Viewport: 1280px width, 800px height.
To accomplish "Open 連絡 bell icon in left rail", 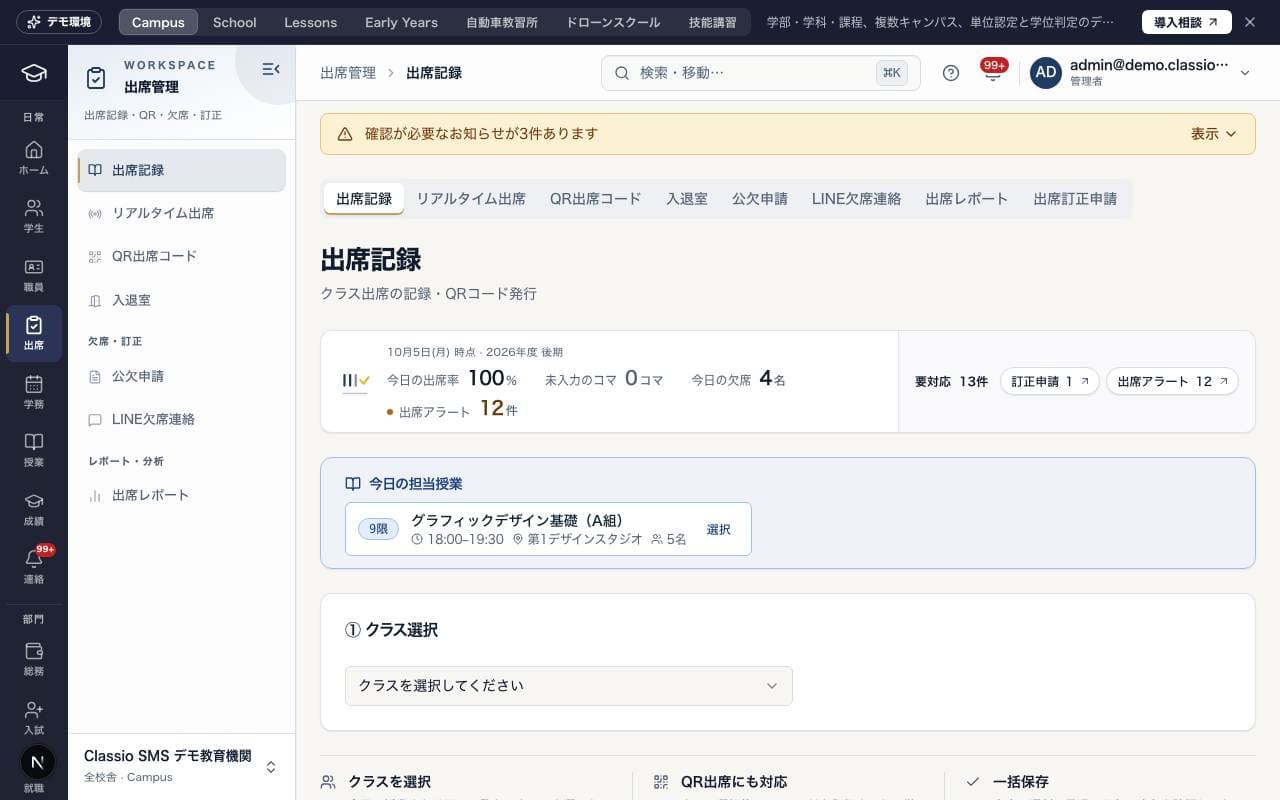I will [x=34, y=567].
